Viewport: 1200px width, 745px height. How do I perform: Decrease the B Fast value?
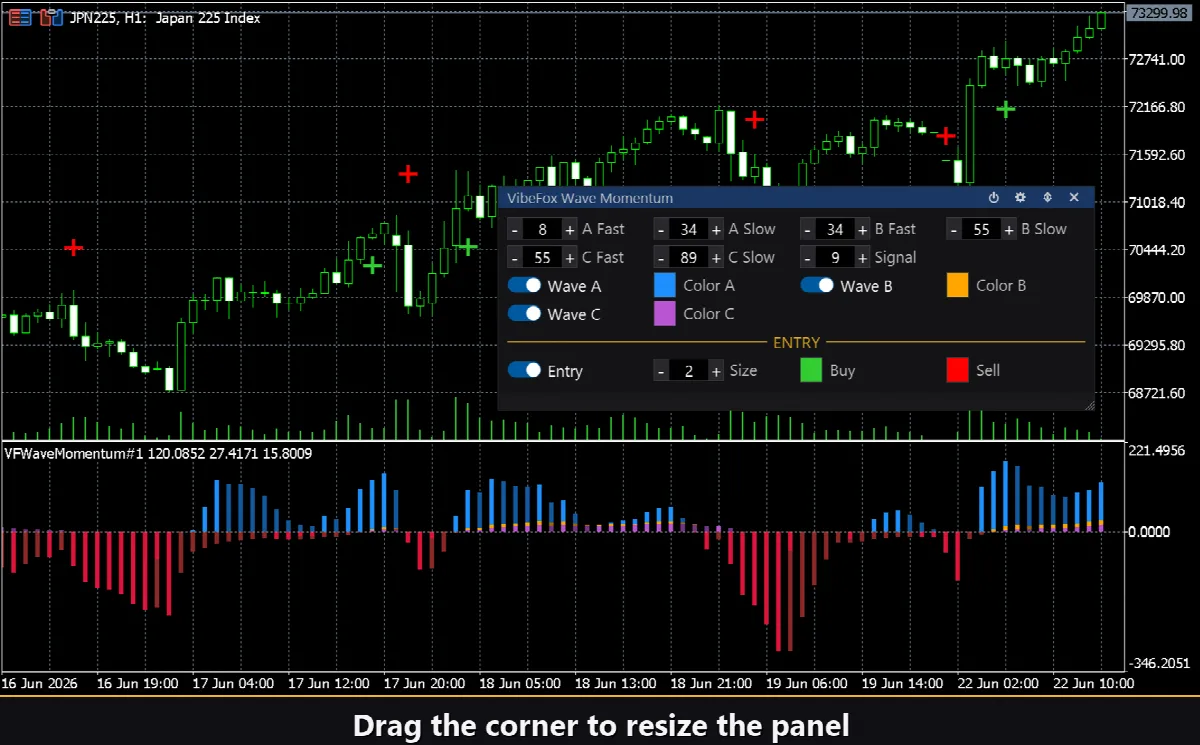coord(807,230)
